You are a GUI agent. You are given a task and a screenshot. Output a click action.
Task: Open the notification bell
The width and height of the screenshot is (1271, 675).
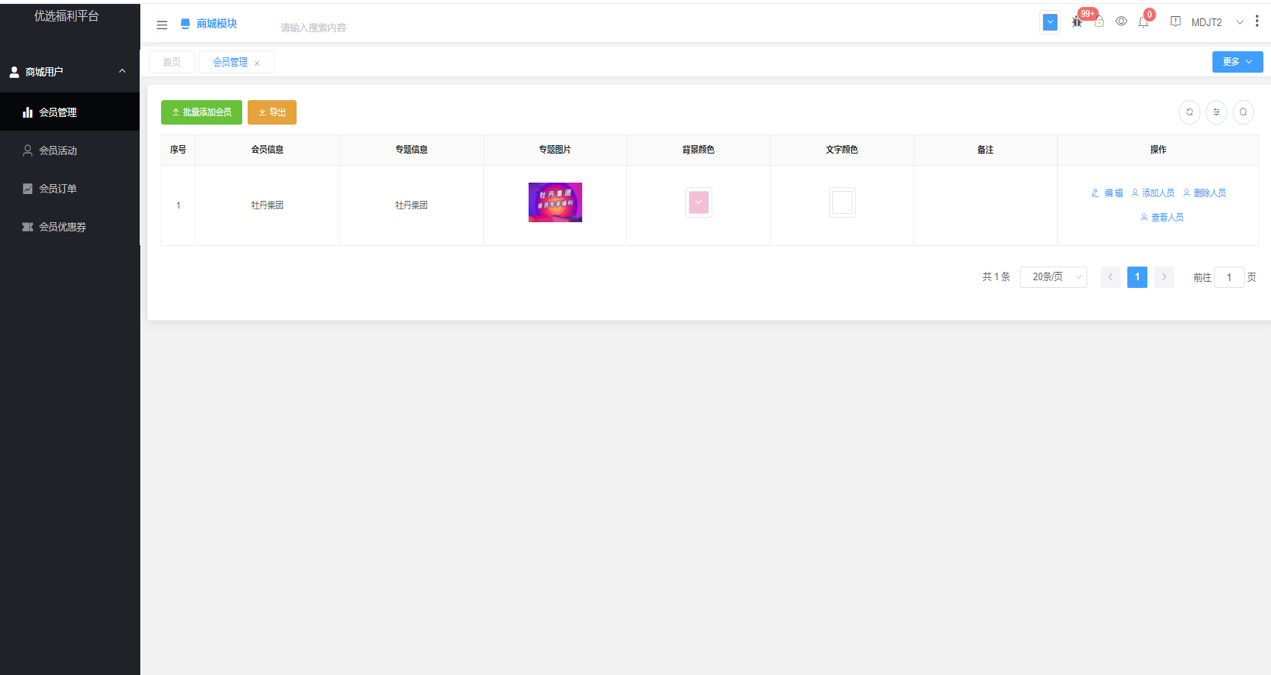point(1143,22)
